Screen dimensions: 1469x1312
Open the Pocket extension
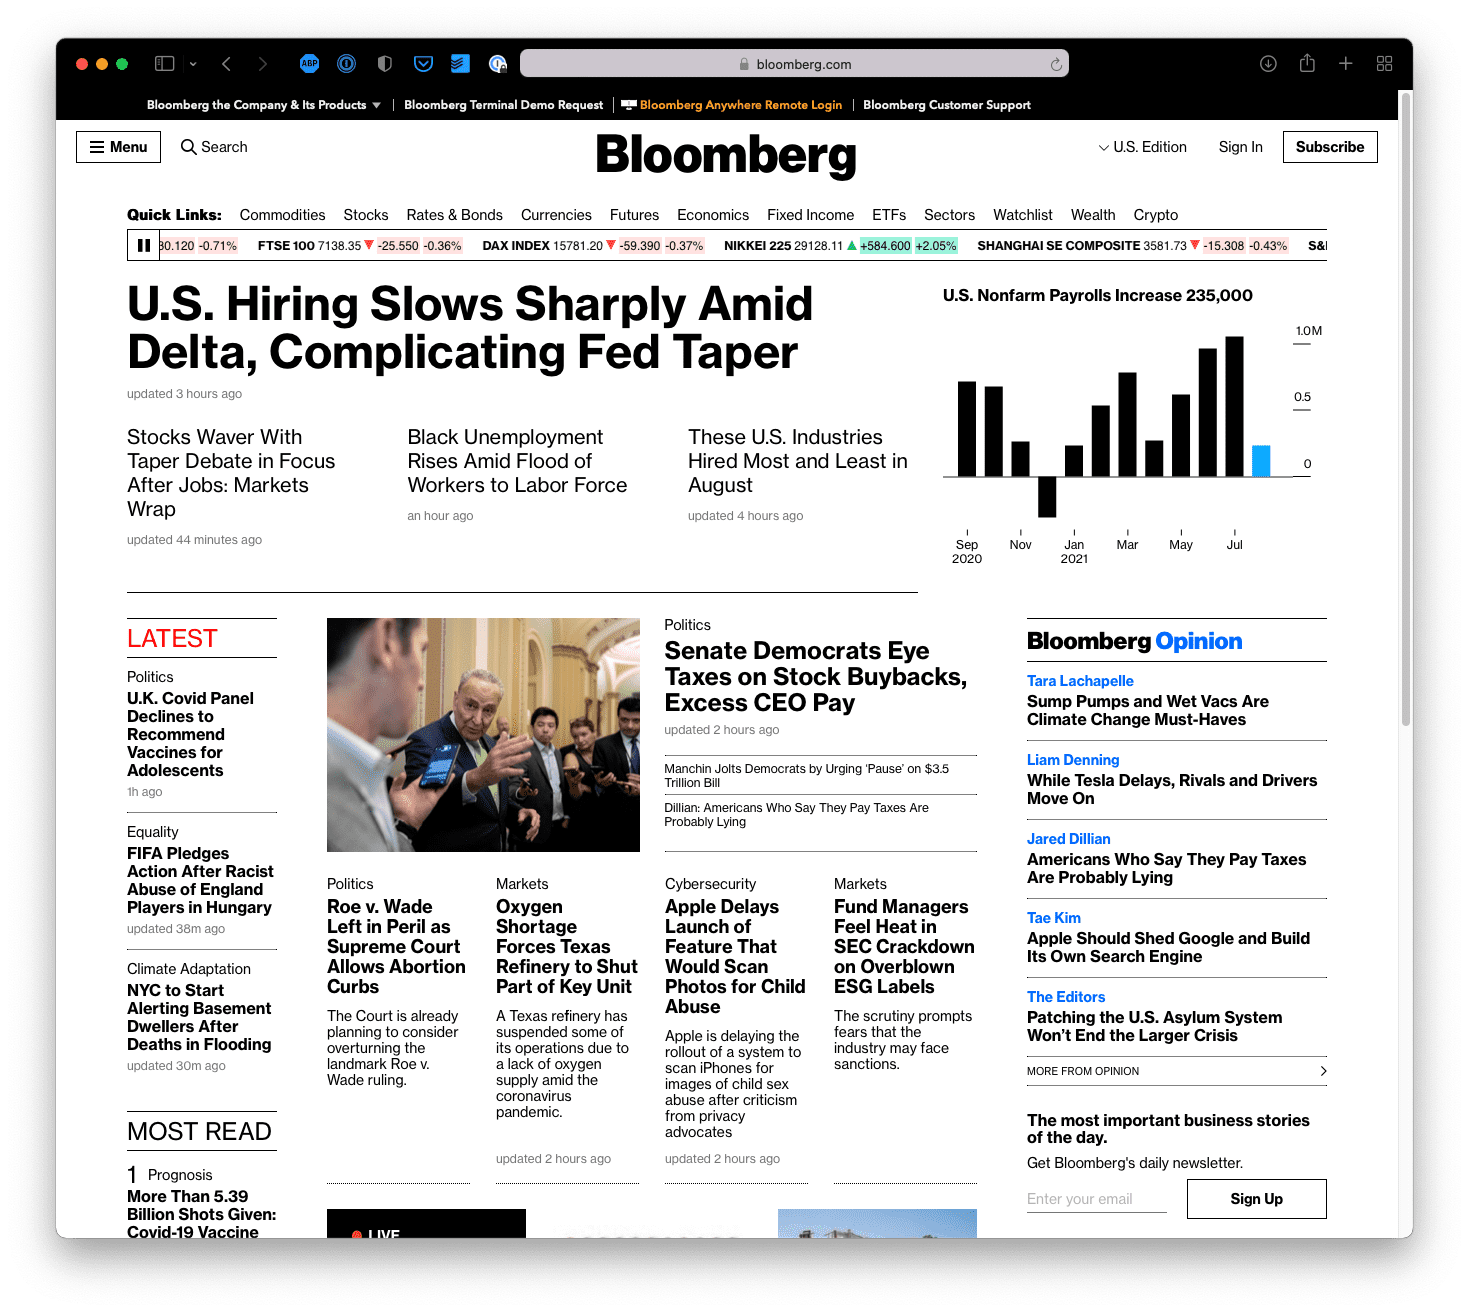pyautogui.click(x=423, y=64)
